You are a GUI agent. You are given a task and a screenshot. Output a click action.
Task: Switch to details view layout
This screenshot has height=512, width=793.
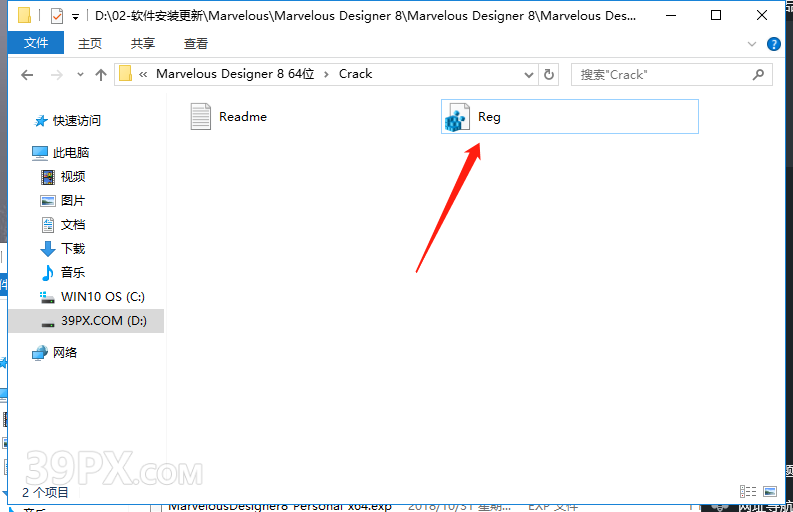(x=747, y=491)
